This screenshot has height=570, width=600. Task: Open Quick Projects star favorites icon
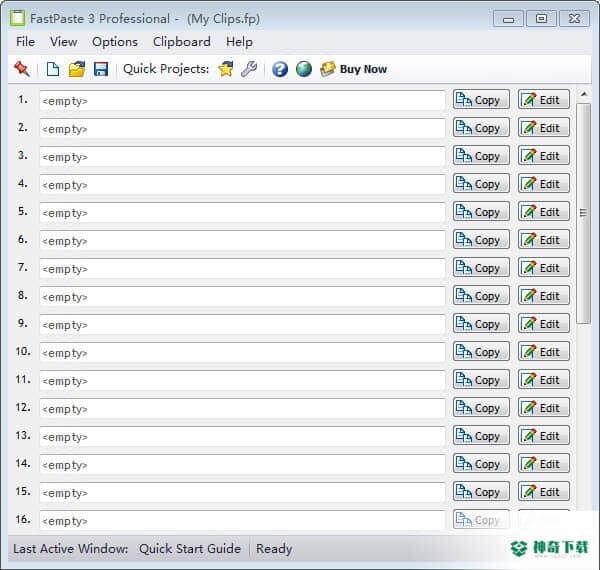(x=226, y=69)
